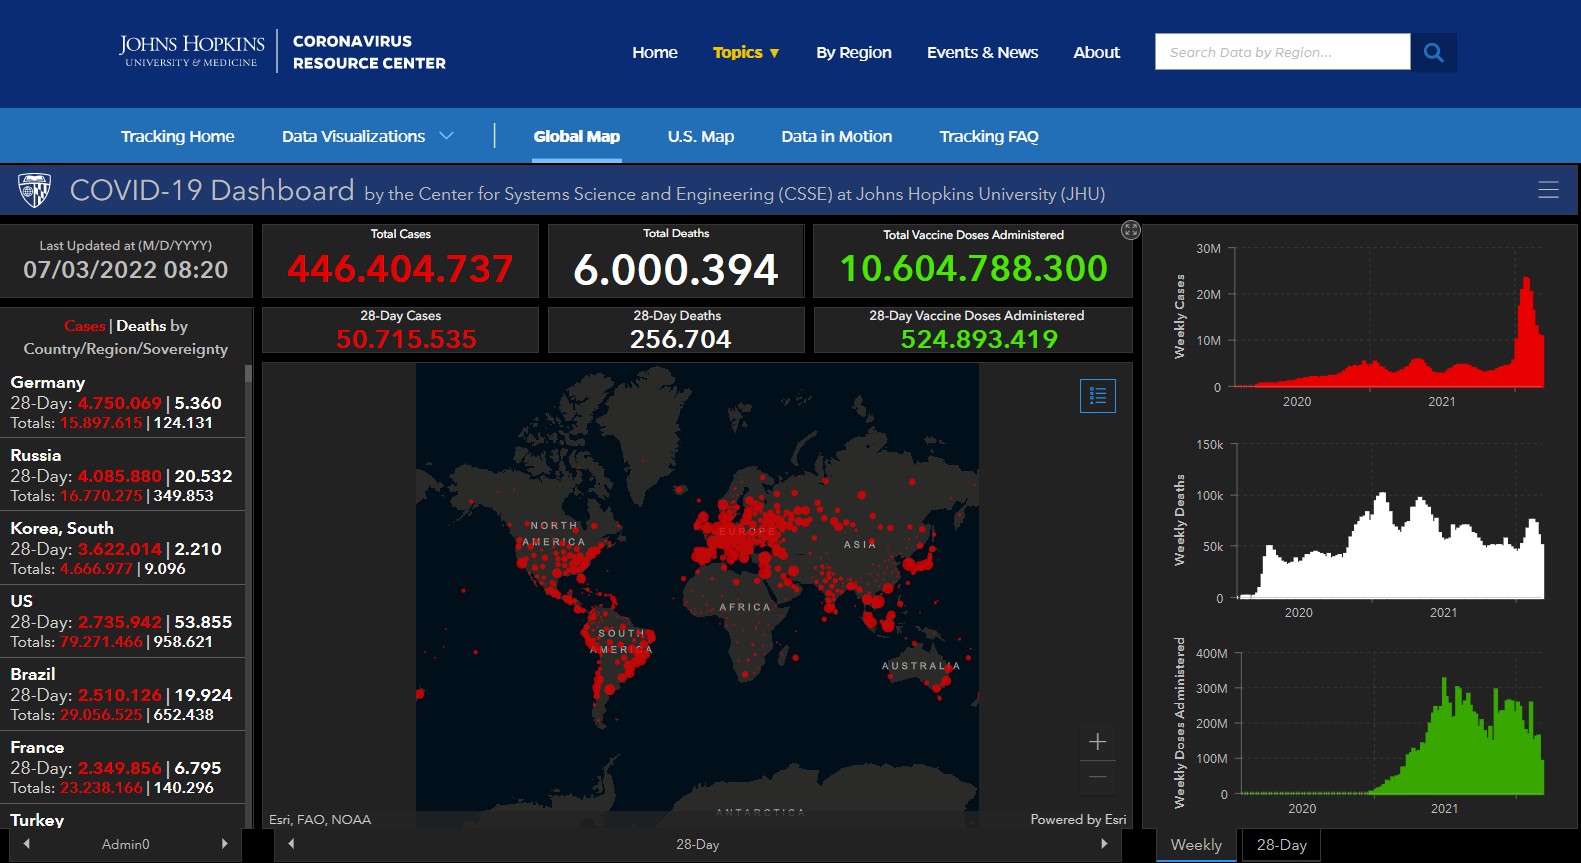
Task: Zoom in on the map
Action: click(1097, 742)
